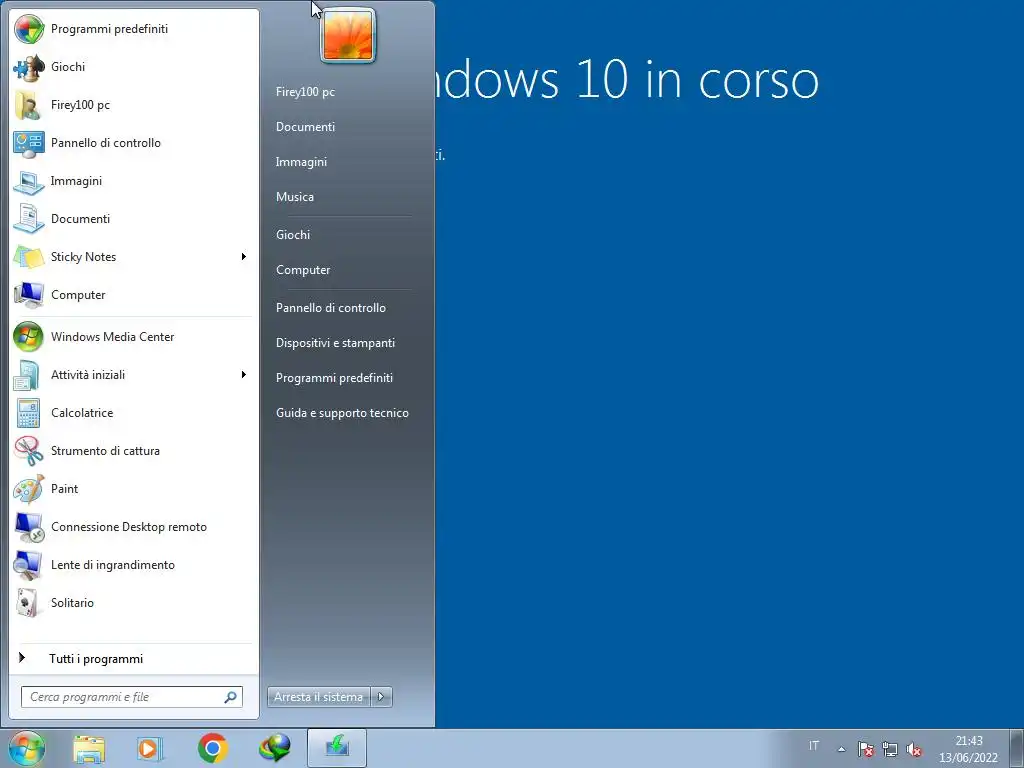The width and height of the screenshot is (1024, 768).
Task: Open Musica in right pane
Action: pyautogui.click(x=295, y=197)
